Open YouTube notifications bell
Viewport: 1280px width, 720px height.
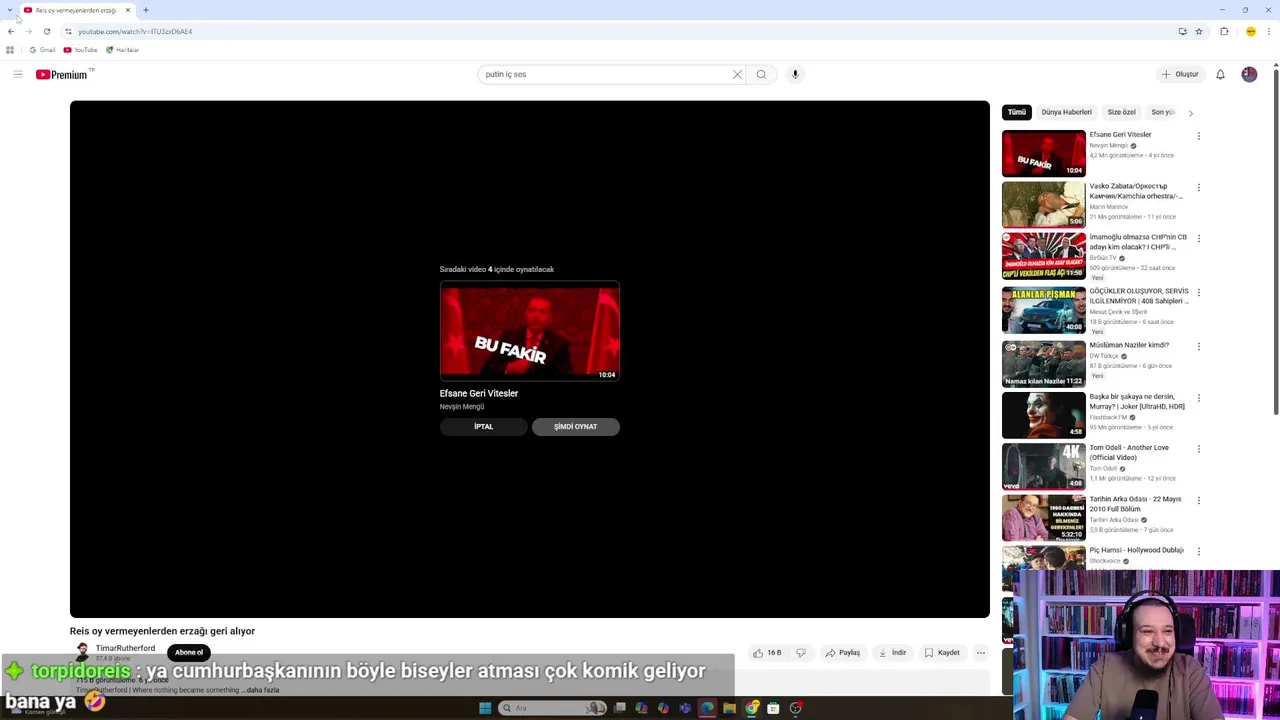(1220, 74)
